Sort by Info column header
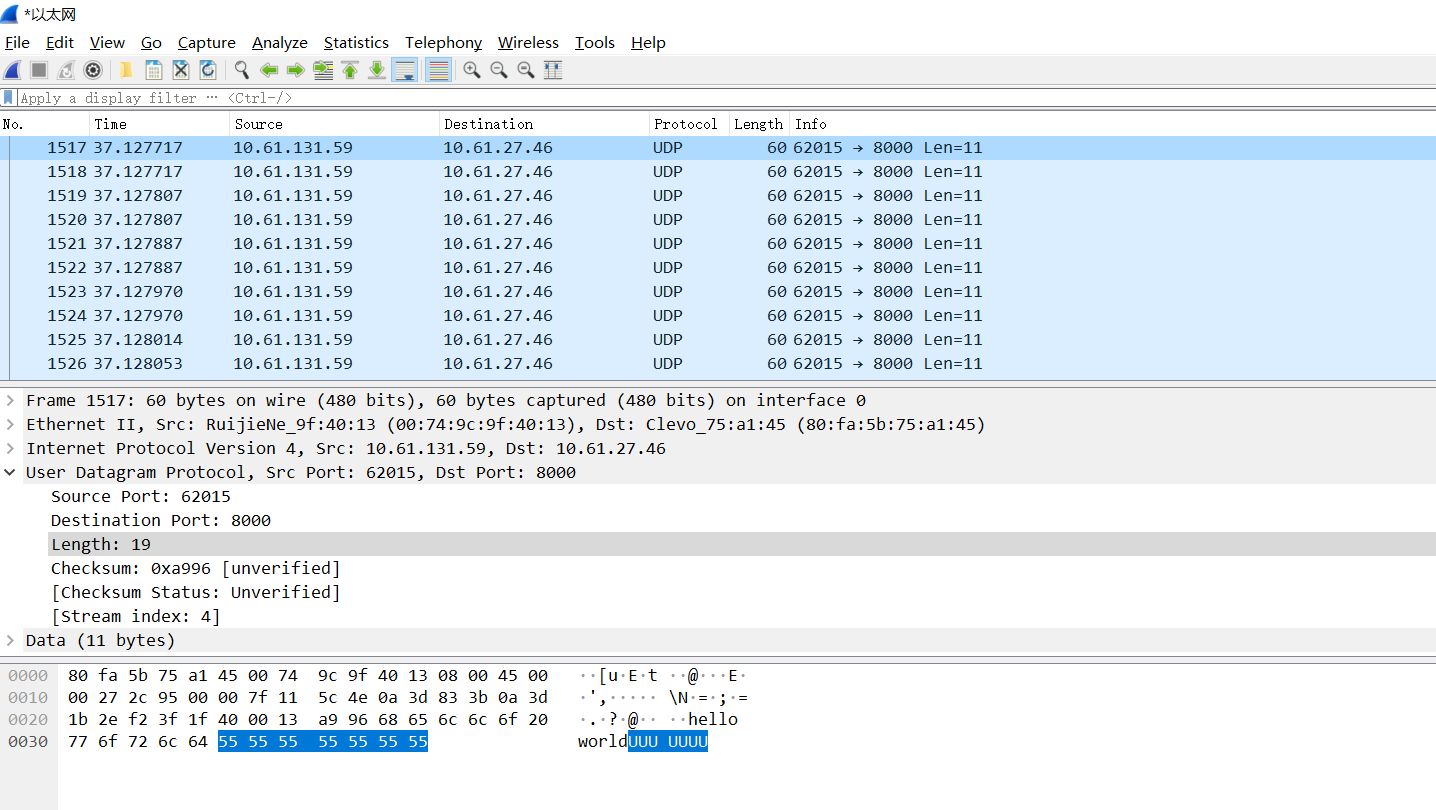The height and width of the screenshot is (810, 1436). pyautogui.click(x=1112, y=124)
